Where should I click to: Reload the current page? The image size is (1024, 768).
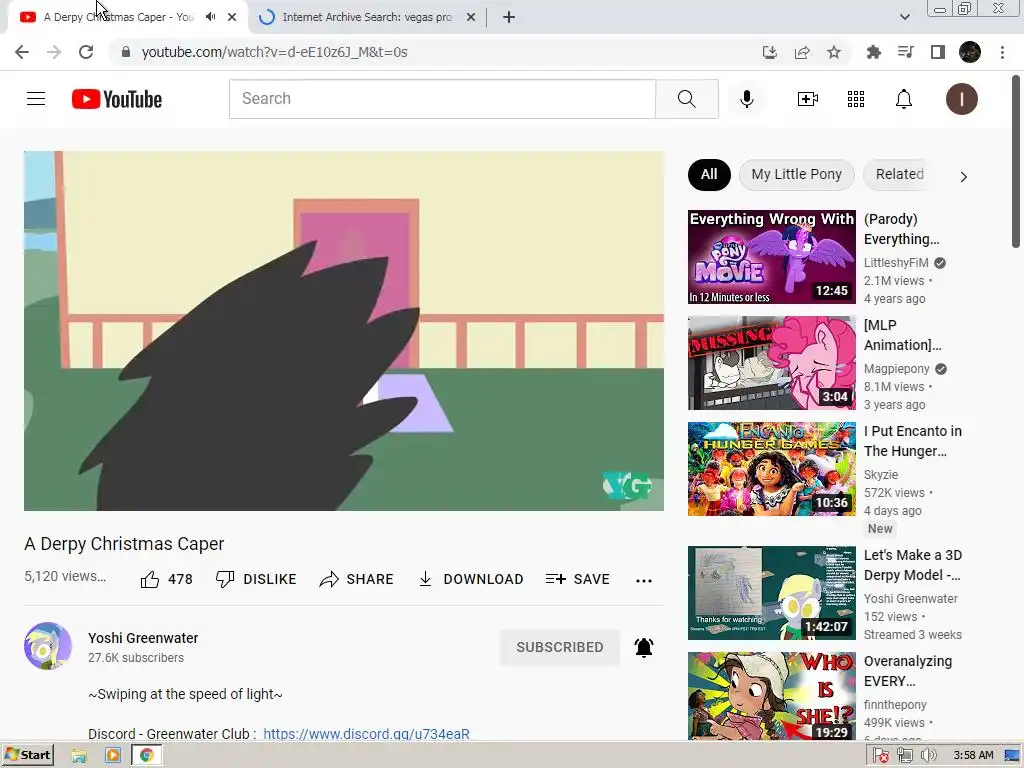(x=86, y=52)
